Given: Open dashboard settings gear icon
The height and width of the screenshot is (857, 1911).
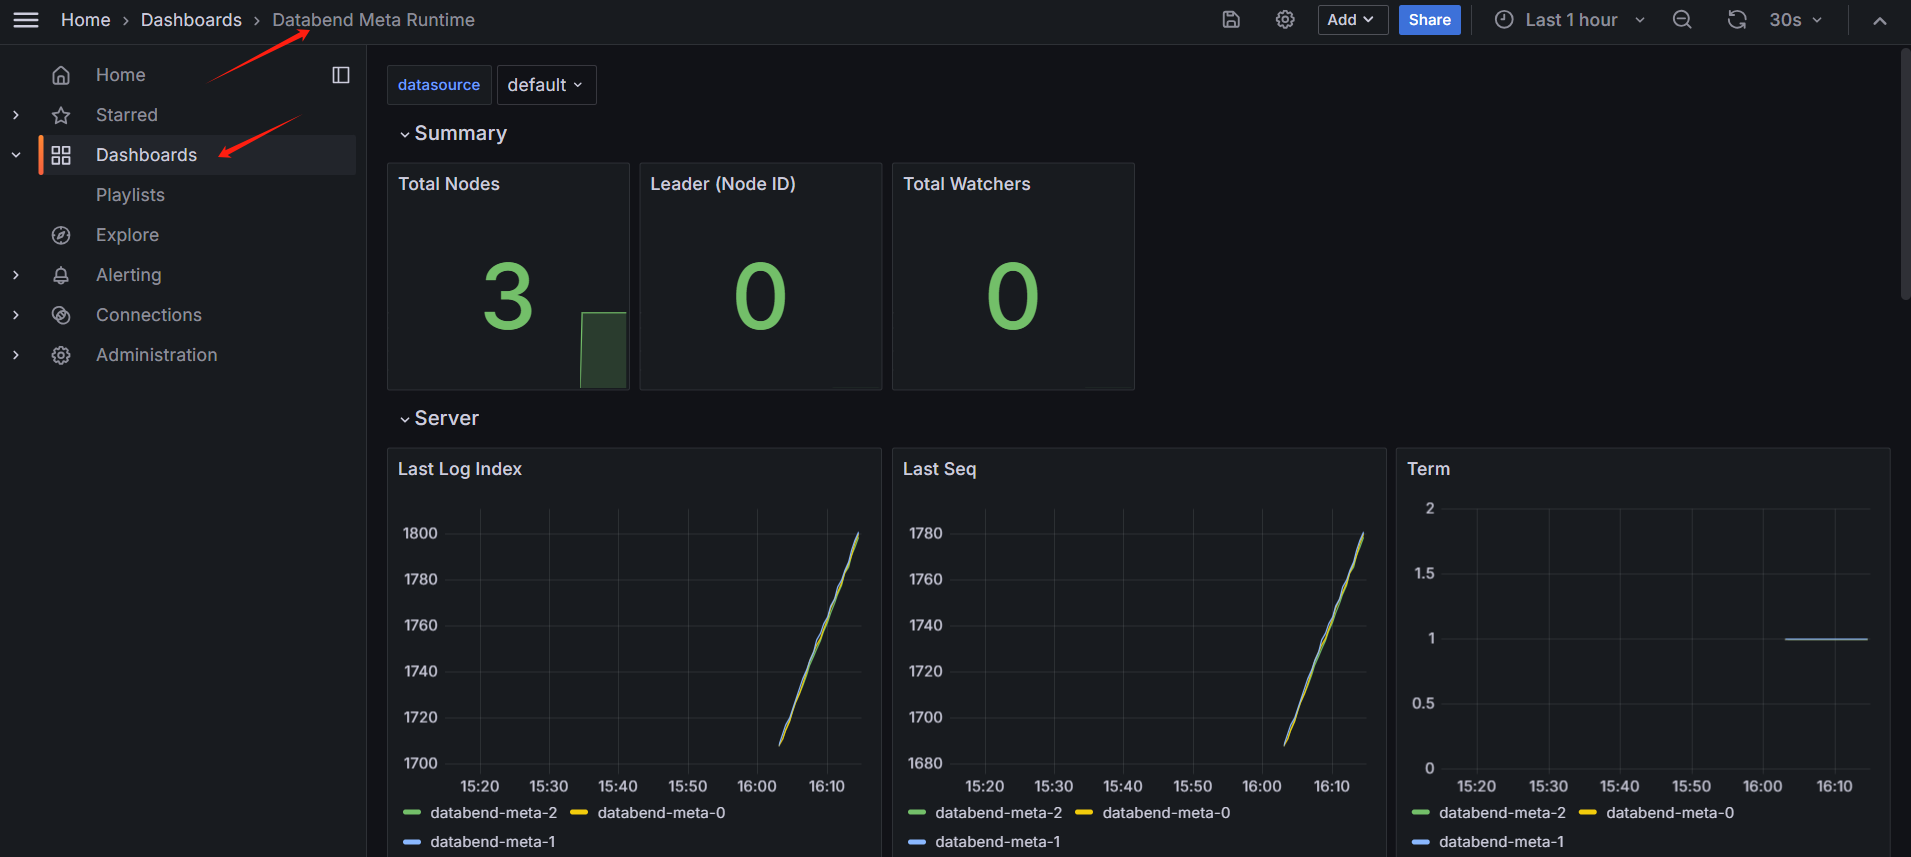Looking at the screenshot, I should (1285, 20).
